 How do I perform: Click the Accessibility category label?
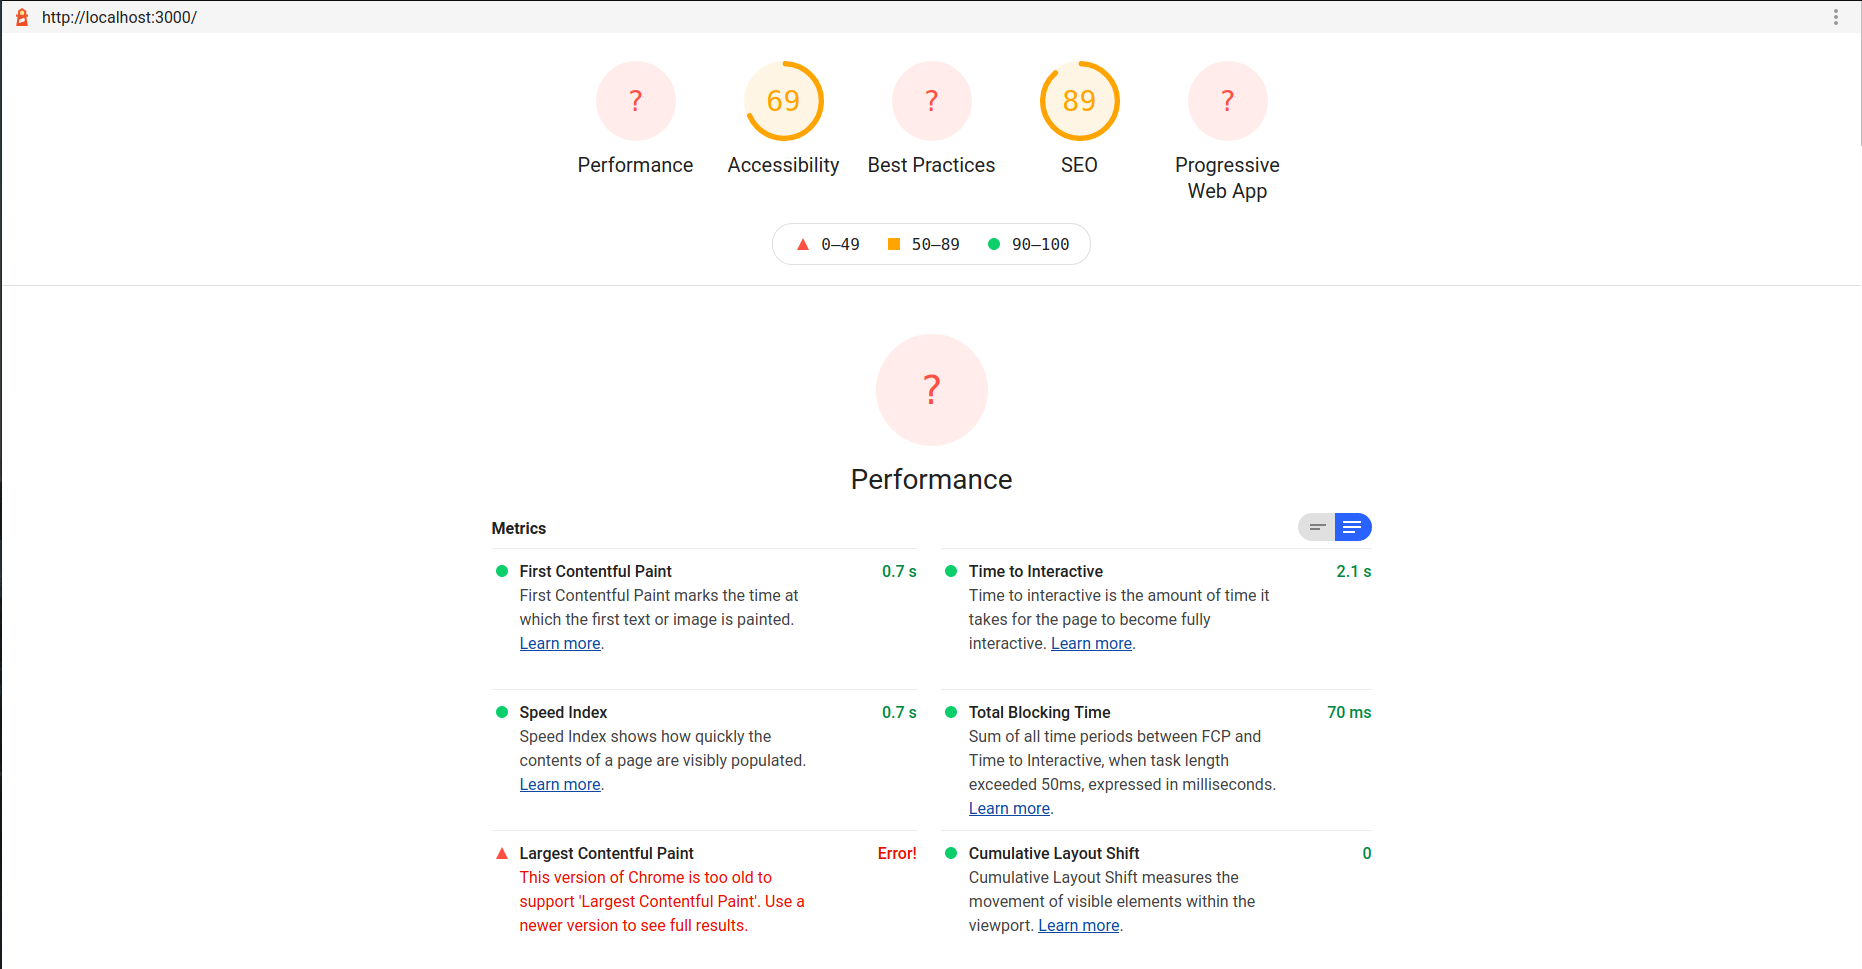[783, 165]
